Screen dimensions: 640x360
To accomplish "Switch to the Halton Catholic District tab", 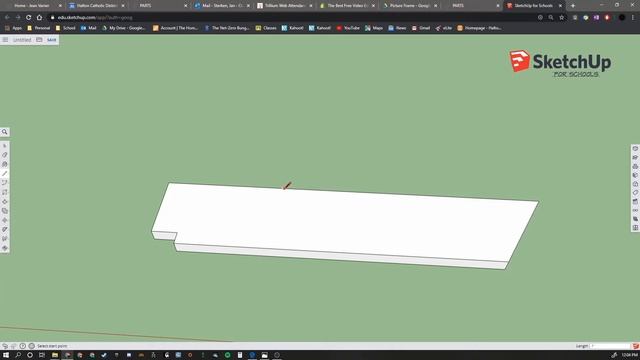I will coord(97,6).
